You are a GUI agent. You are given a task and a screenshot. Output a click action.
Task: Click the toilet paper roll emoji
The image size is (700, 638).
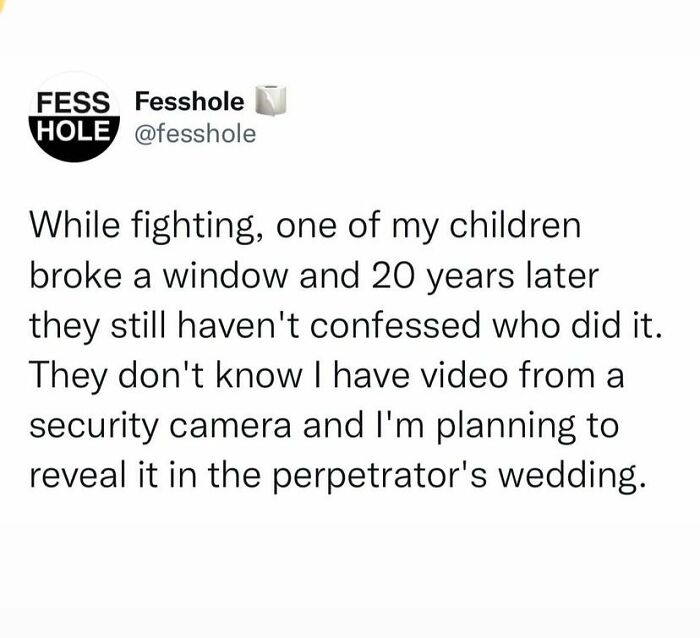(272, 101)
